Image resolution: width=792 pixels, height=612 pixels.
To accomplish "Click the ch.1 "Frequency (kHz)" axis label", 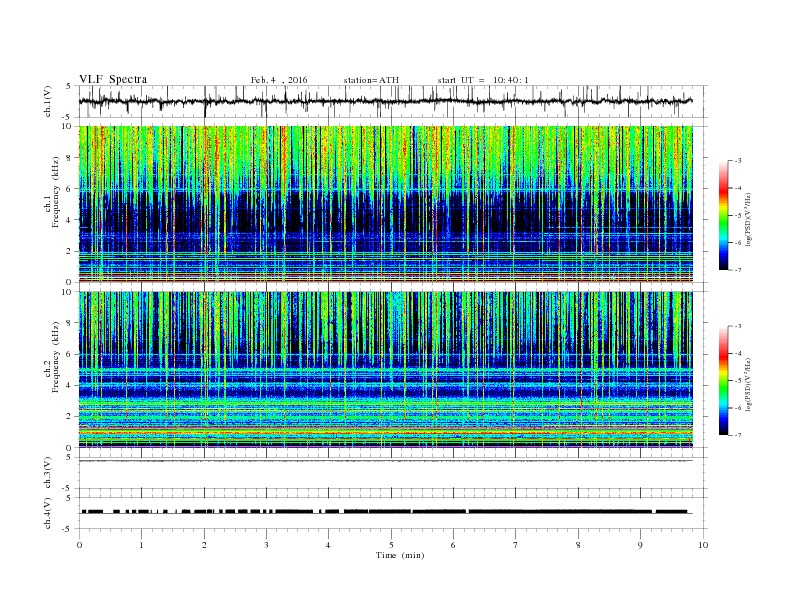I will pos(55,191).
